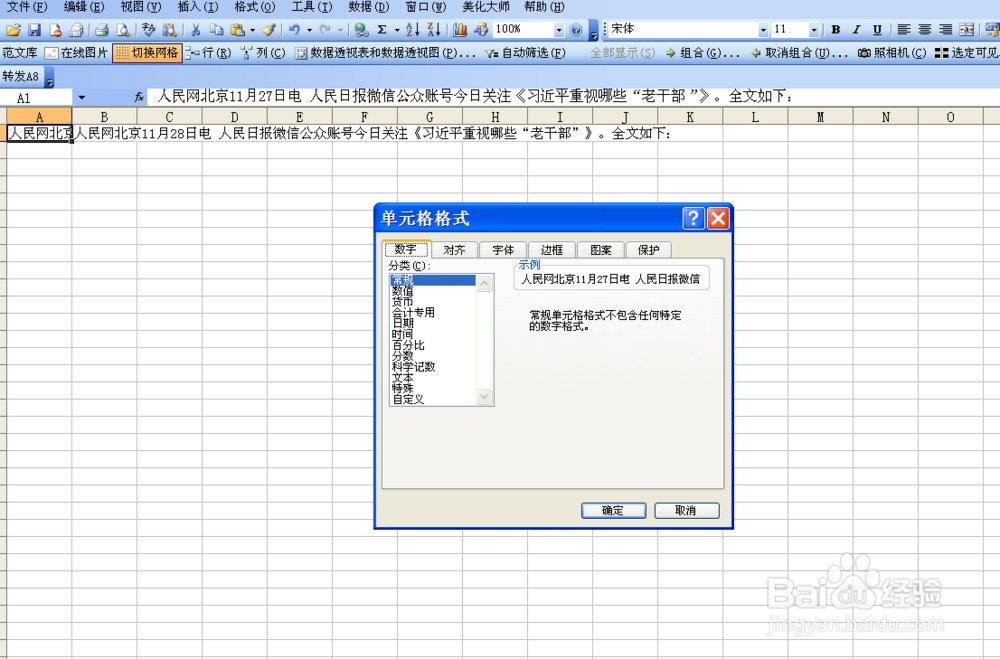Select the Format Painter brush icon
This screenshot has width=1000, height=659.
[270, 31]
